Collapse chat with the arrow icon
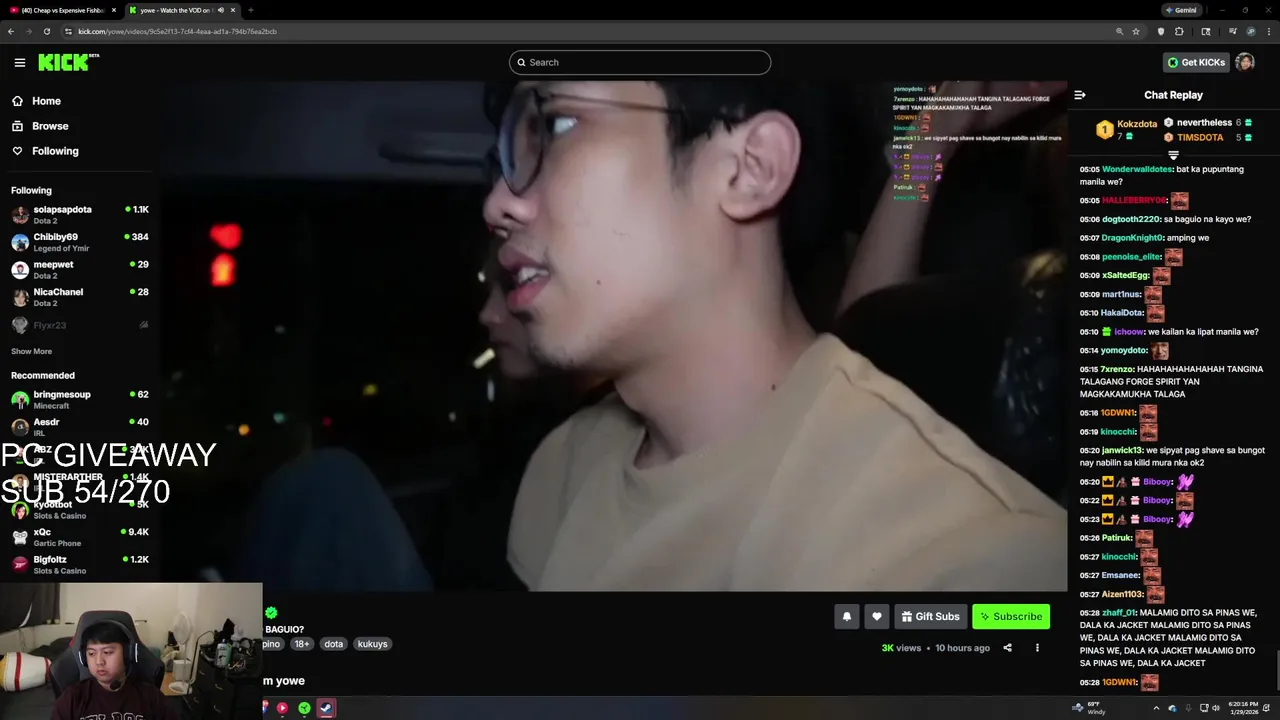The image size is (1280, 720). pyautogui.click(x=1080, y=95)
